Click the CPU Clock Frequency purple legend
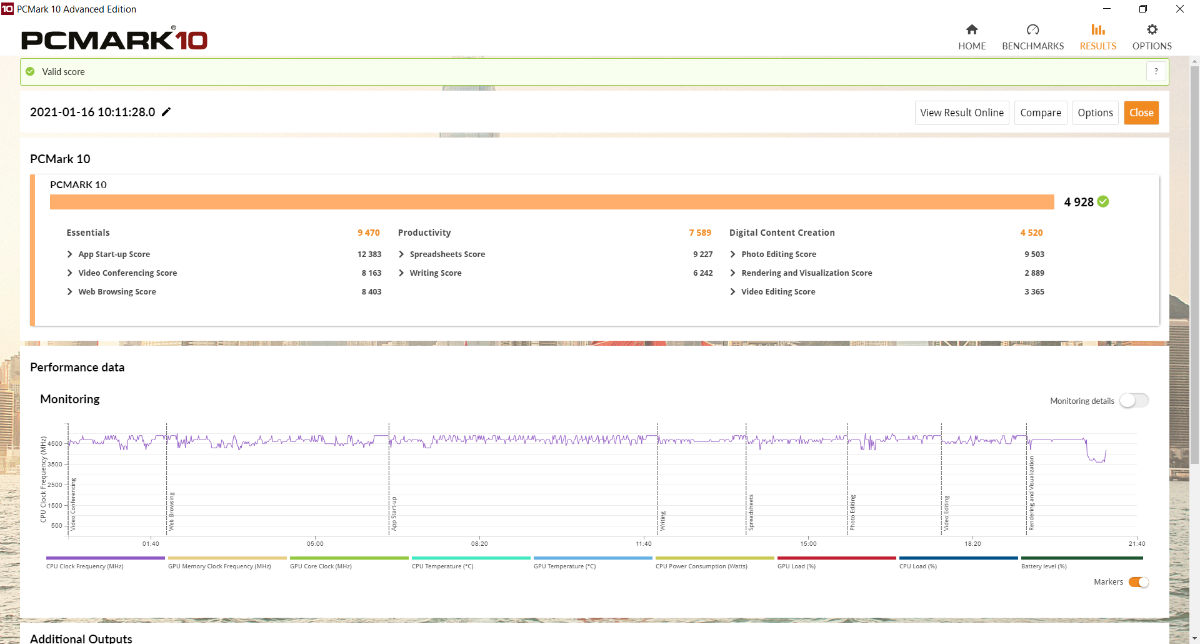 [x=105, y=559]
